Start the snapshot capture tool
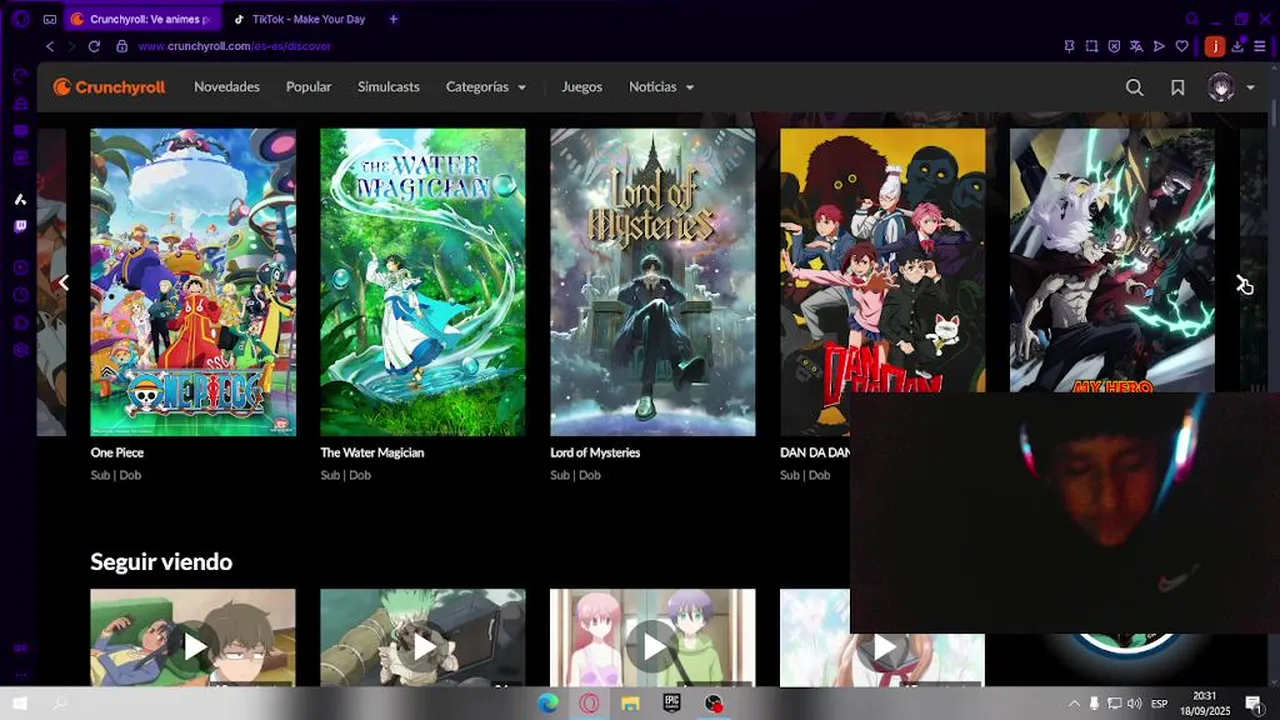The image size is (1280, 720). 1091,46
